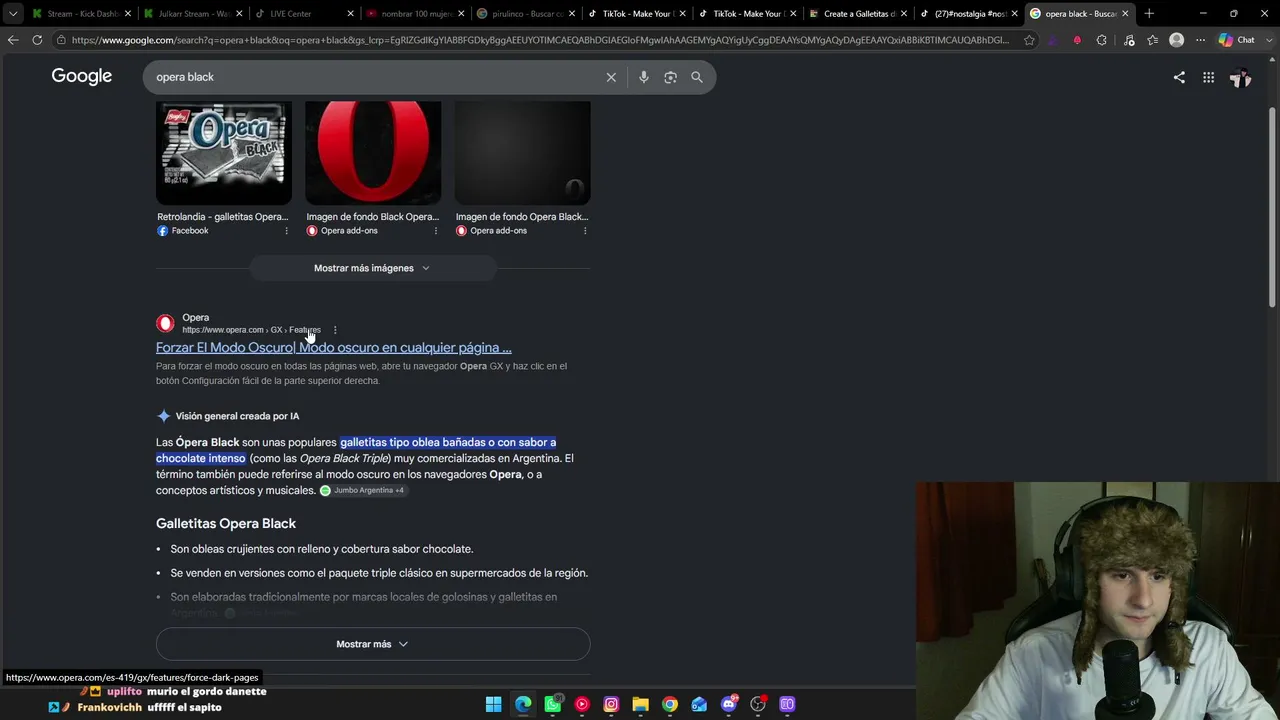
Task: Share this search results page
Action: pos(1179,77)
